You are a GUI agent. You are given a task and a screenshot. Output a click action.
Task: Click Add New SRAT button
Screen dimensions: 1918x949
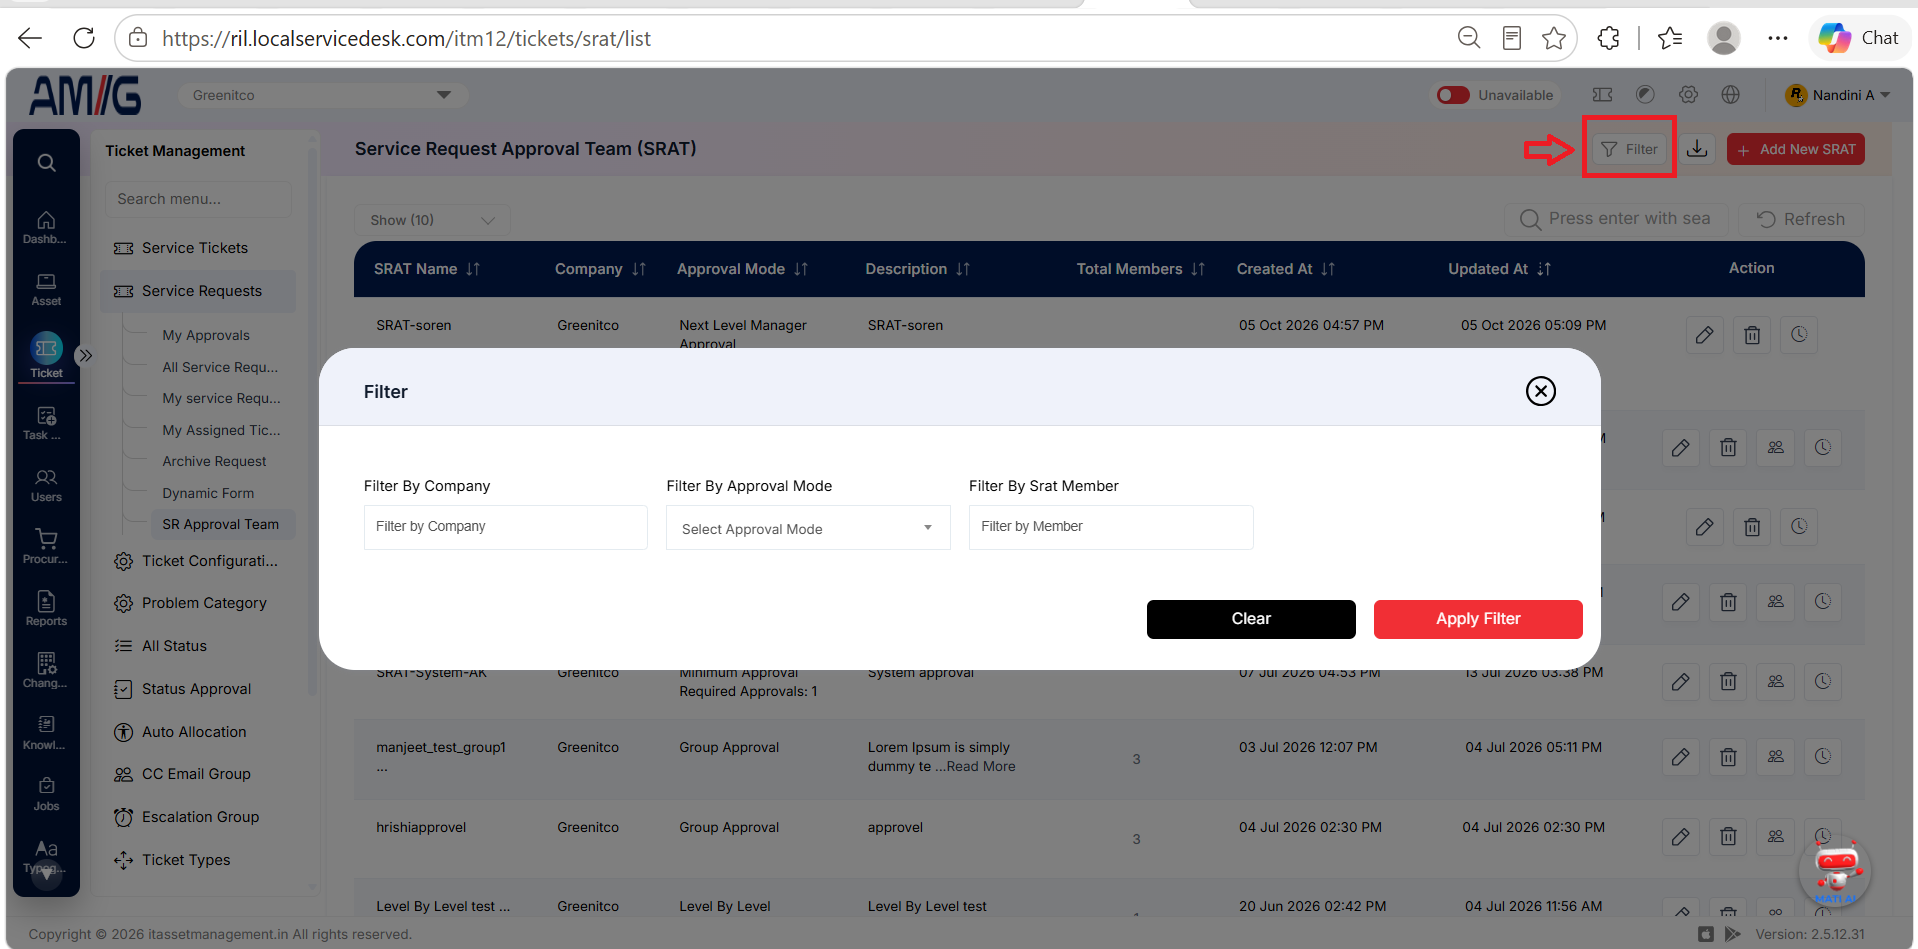[1796, 149]
